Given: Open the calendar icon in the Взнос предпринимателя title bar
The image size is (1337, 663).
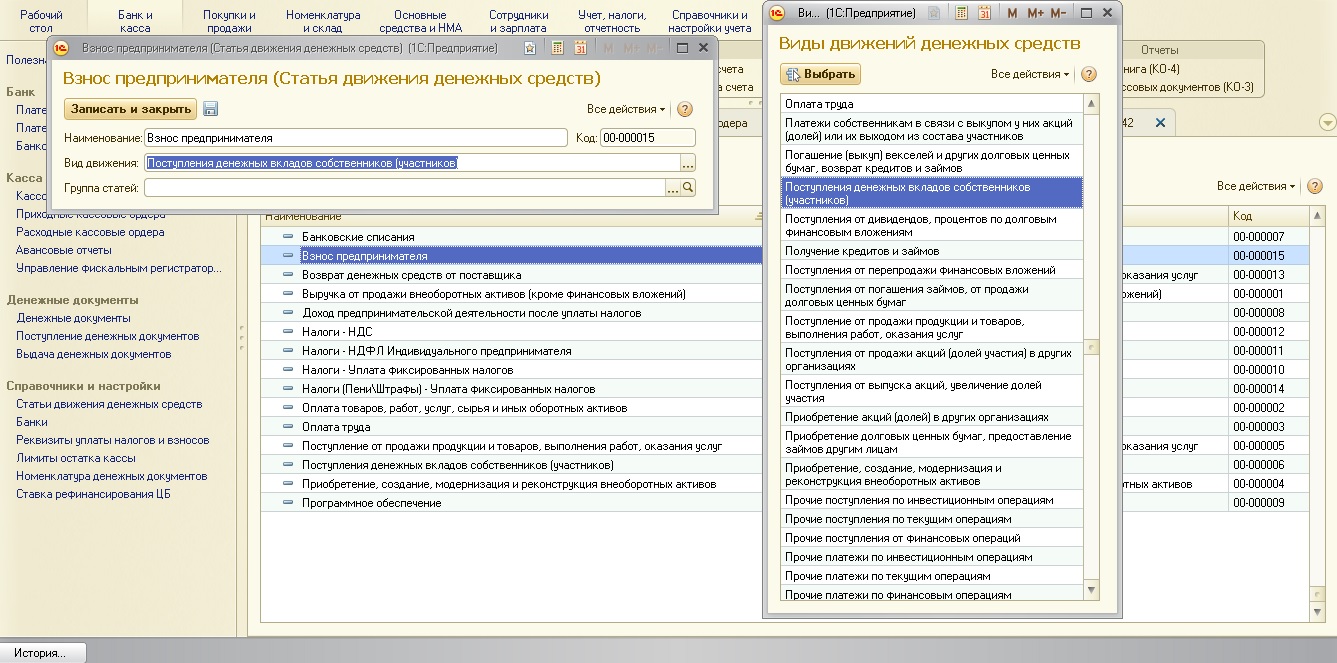Looking at the screenshot, I should coord(579,47).
